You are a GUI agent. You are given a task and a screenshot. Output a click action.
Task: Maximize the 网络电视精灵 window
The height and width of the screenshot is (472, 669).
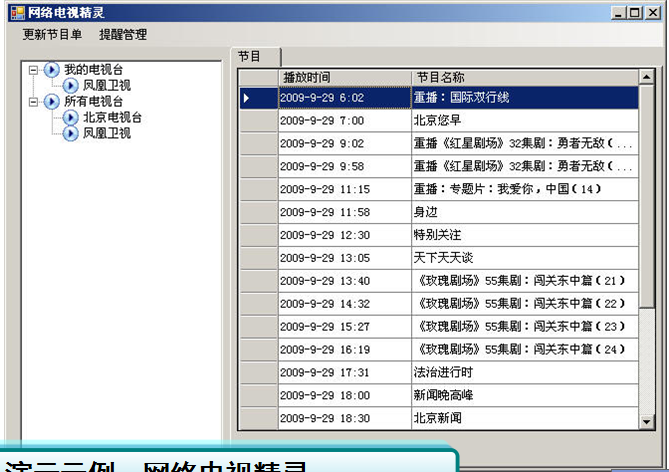click(635, 13)
